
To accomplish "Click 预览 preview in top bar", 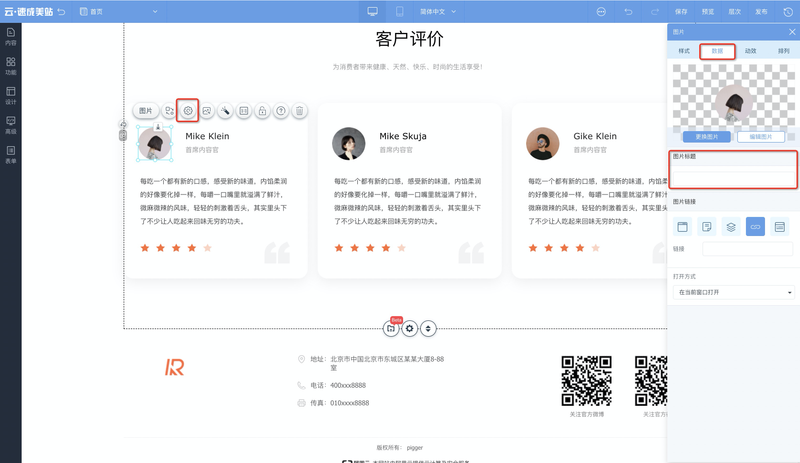I will coord(708,11).
